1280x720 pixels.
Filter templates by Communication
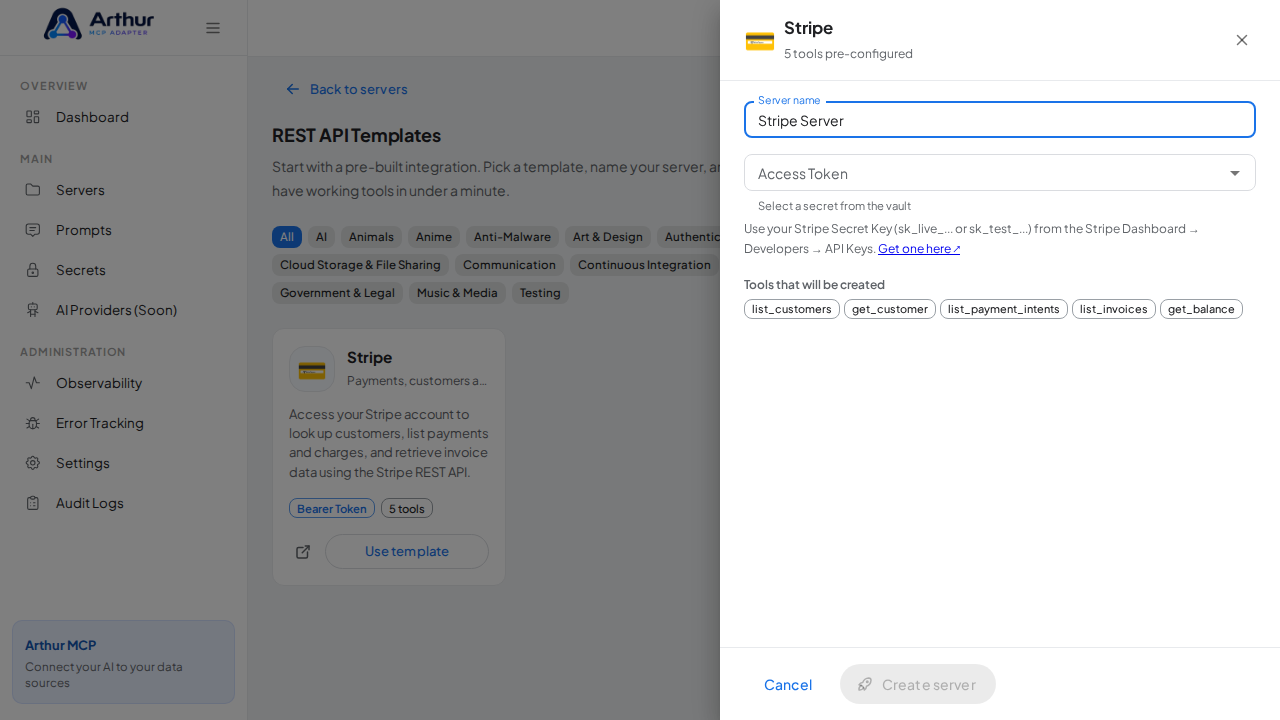click(x=509, y=265)
